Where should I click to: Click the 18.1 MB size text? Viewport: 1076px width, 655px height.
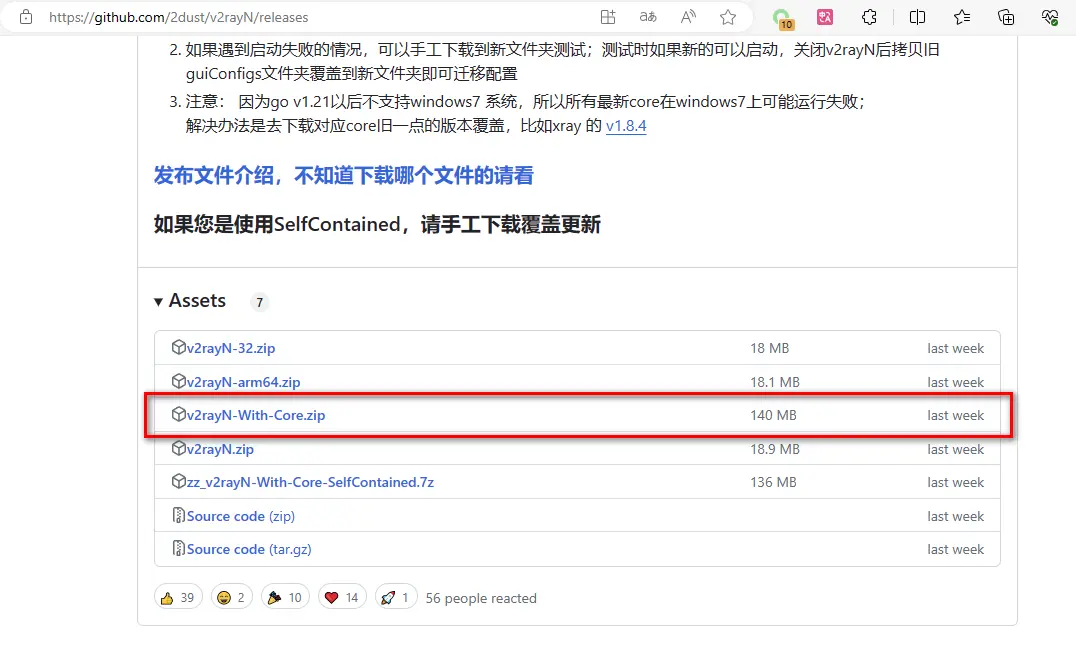[x=775, y=382]
